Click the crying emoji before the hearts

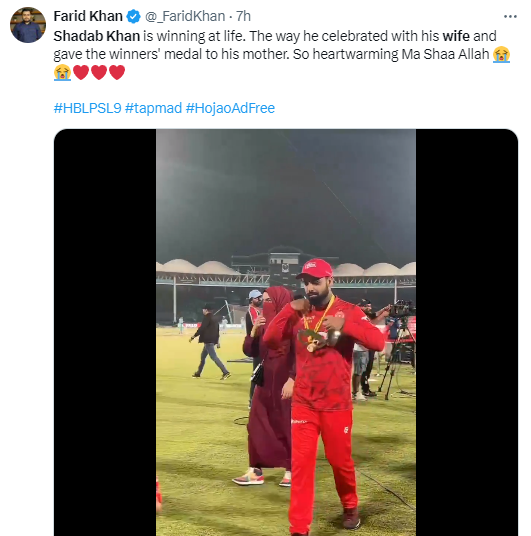(62, 72)
